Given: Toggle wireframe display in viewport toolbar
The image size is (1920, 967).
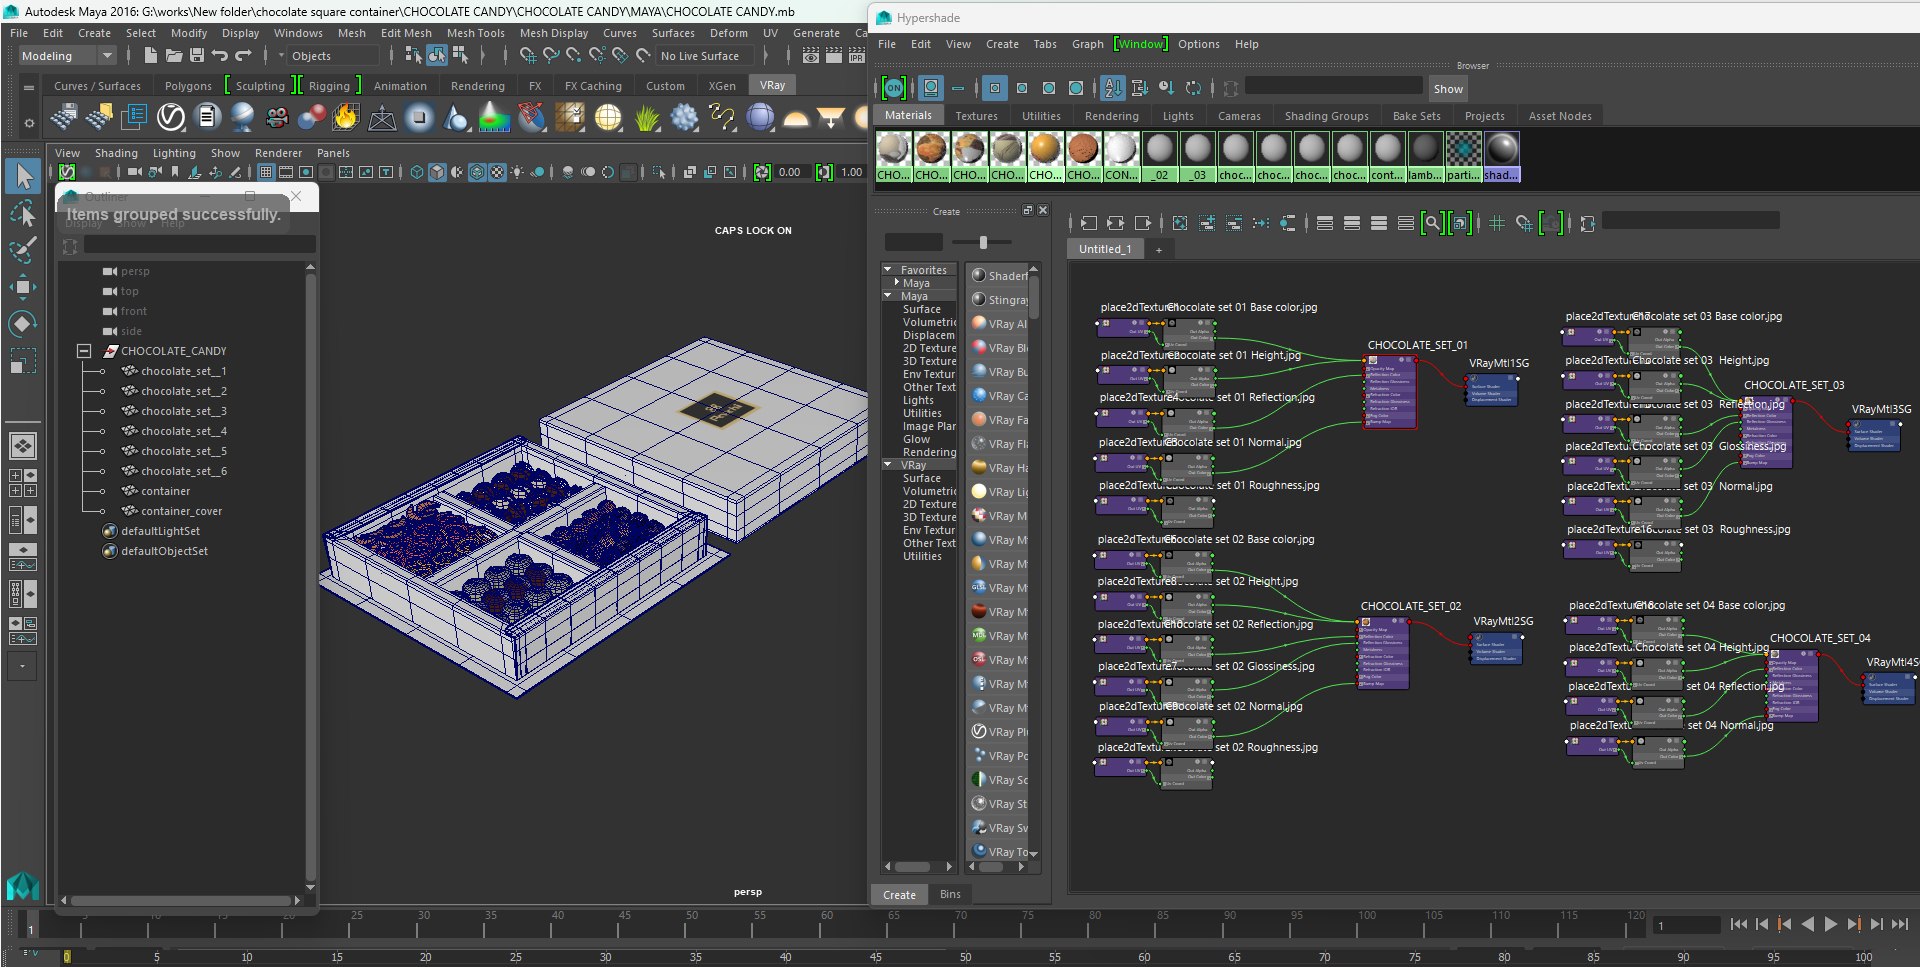Looking at the screenshot, I should point(417,172).
